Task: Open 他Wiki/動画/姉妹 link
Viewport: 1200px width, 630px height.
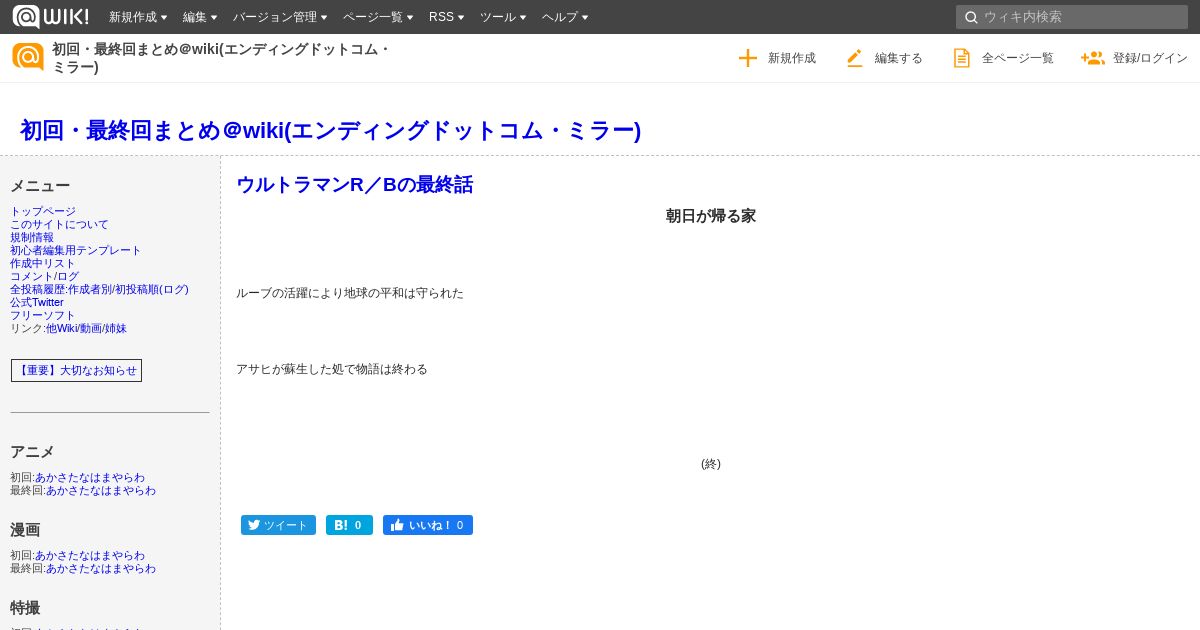Action: (x=86, y=328)
